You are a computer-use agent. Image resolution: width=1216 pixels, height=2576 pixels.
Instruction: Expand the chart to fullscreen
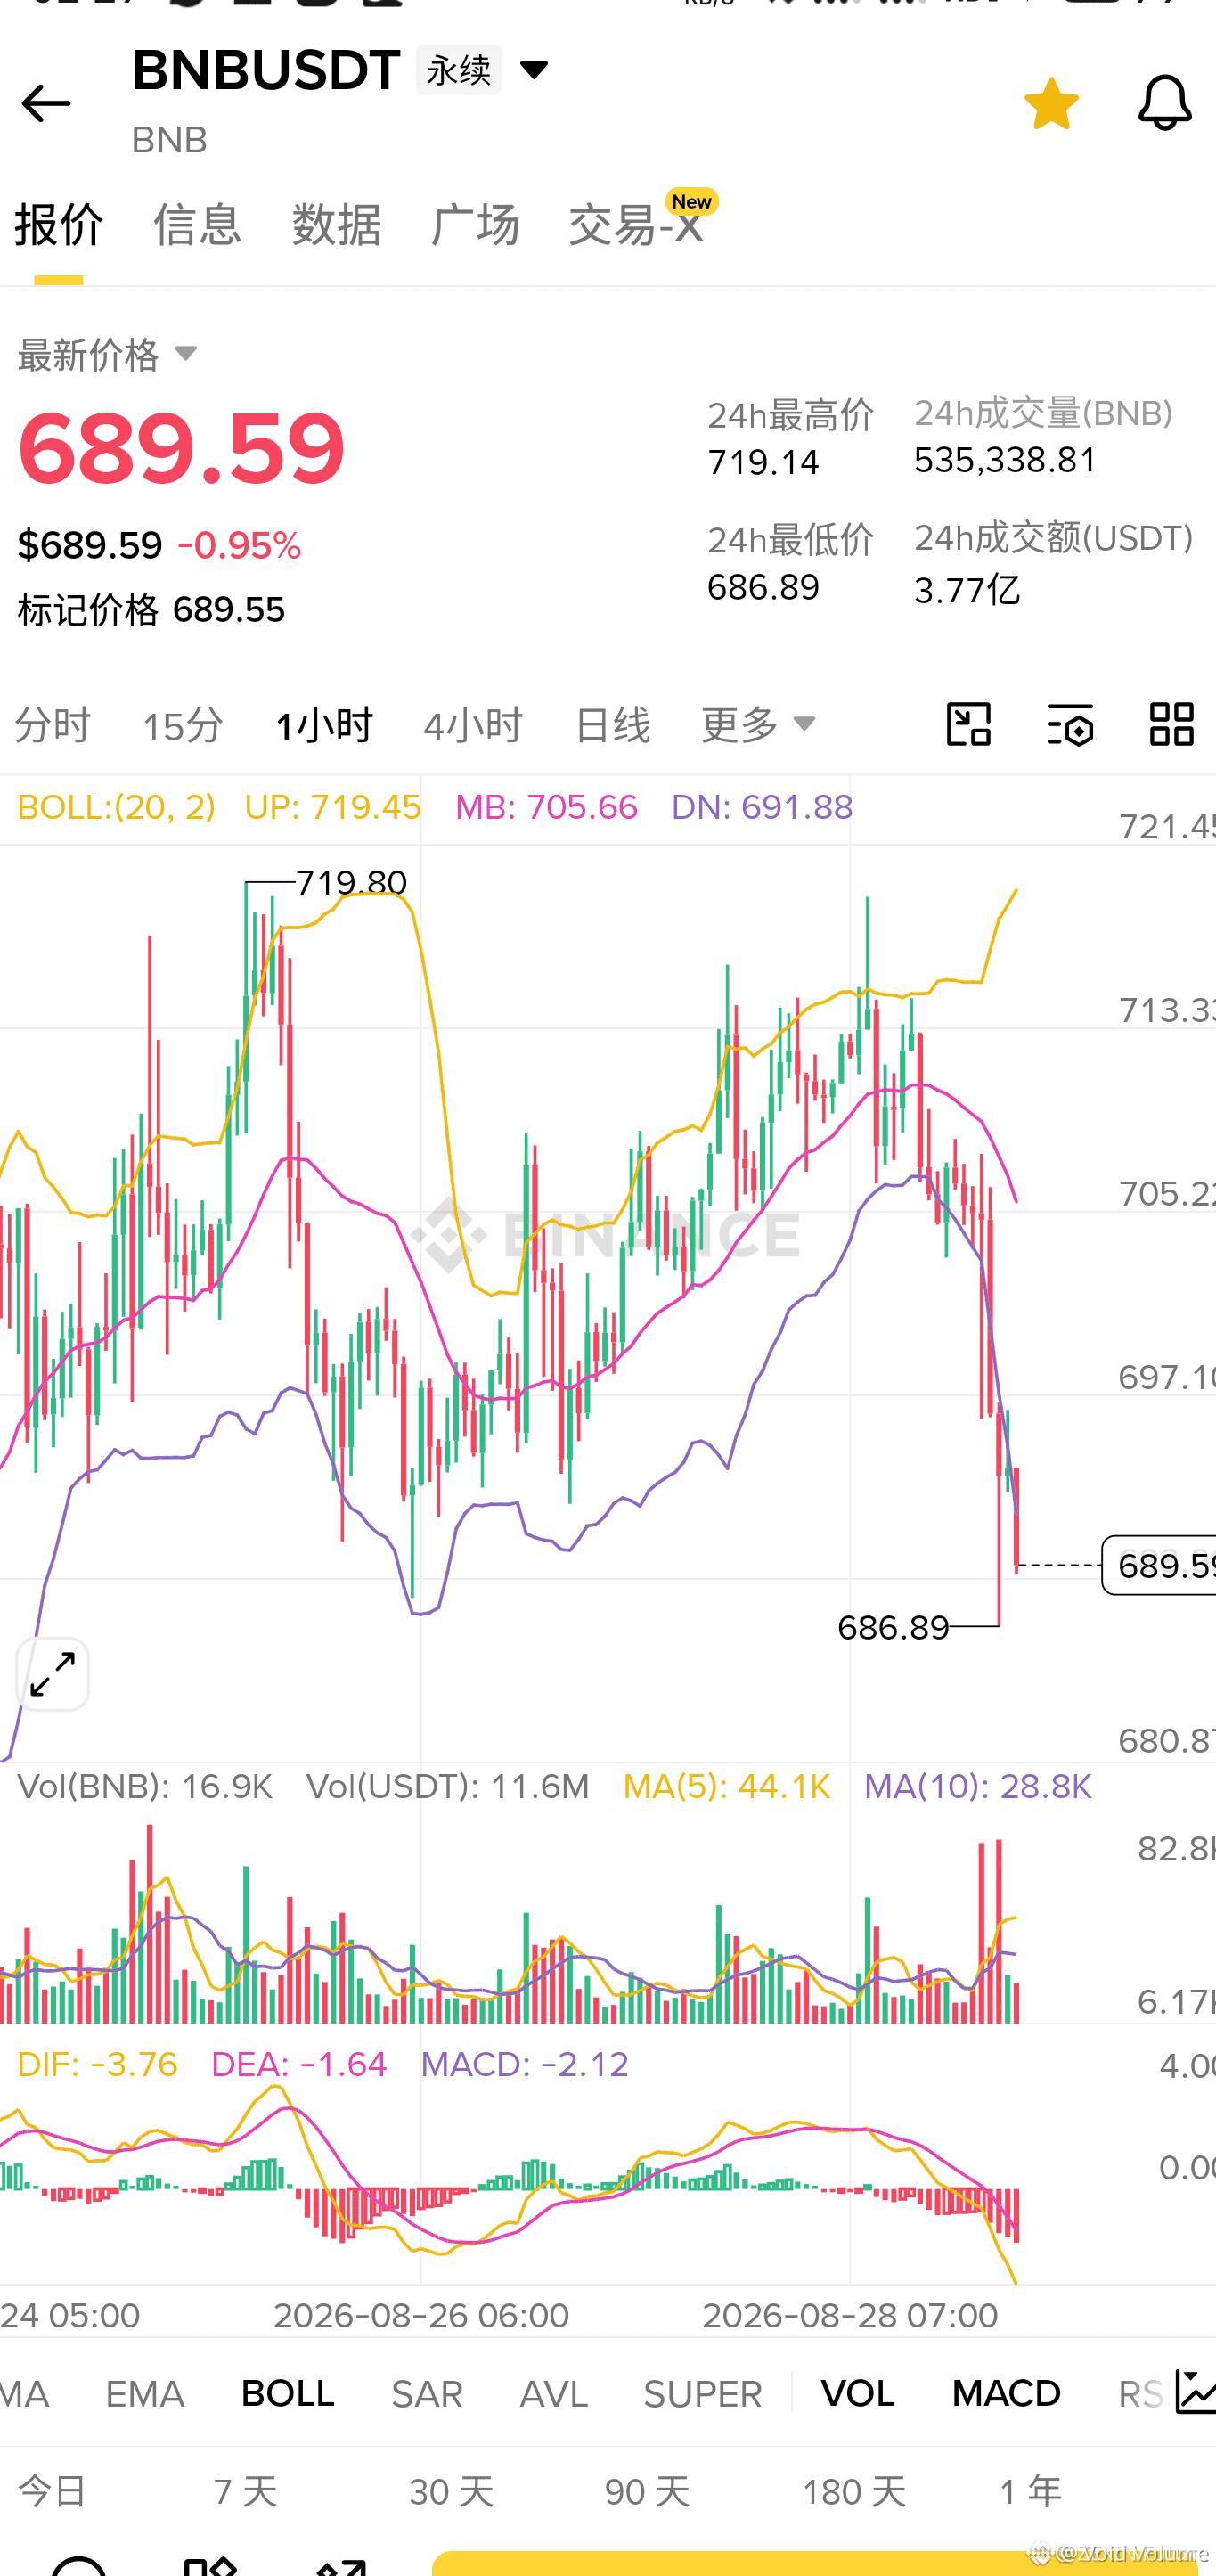(x=53, y=1674)
